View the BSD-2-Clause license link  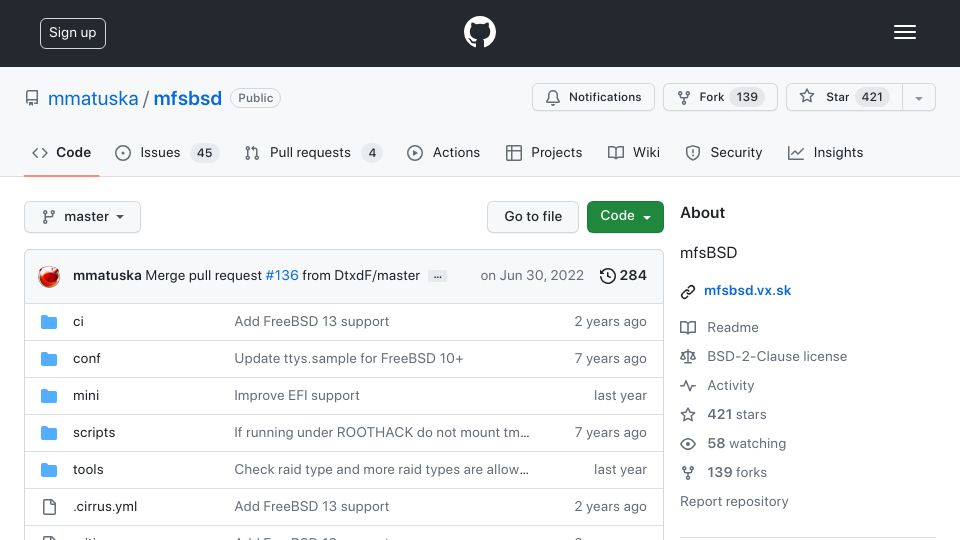click(763, 356)
